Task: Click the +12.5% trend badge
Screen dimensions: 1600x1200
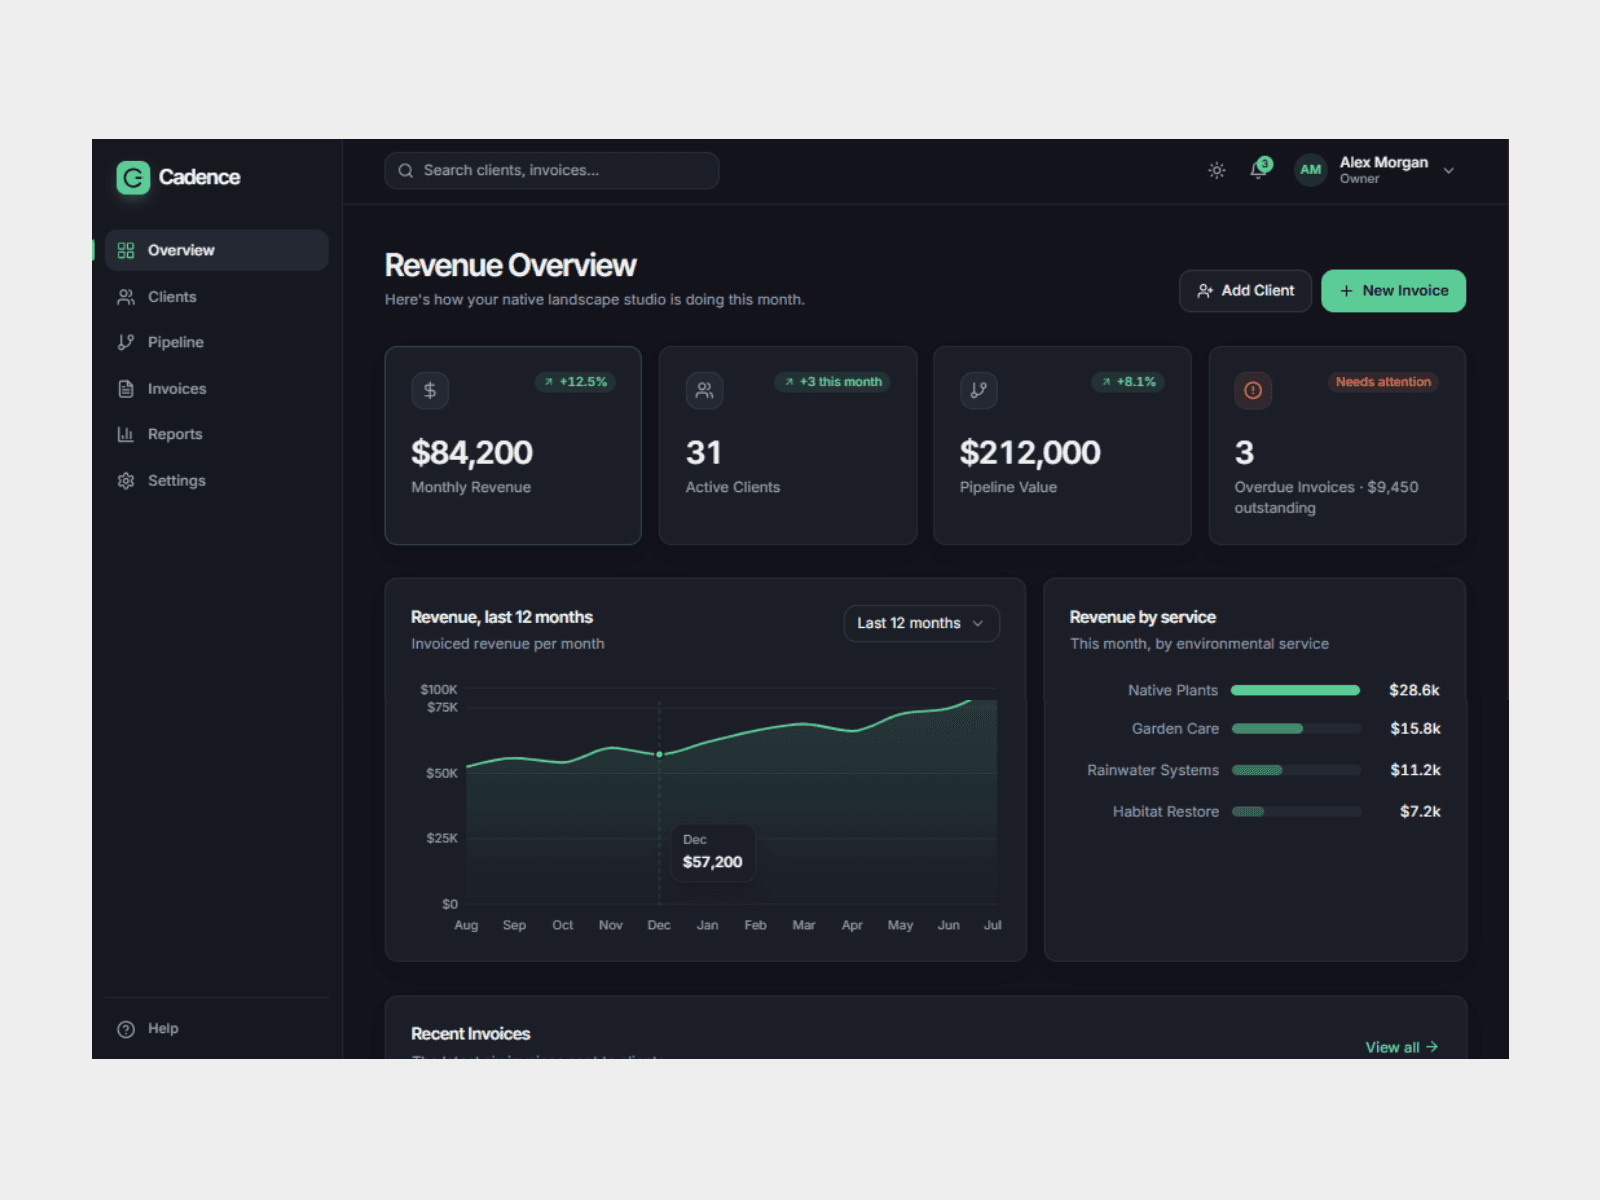Action: [575, 382]
